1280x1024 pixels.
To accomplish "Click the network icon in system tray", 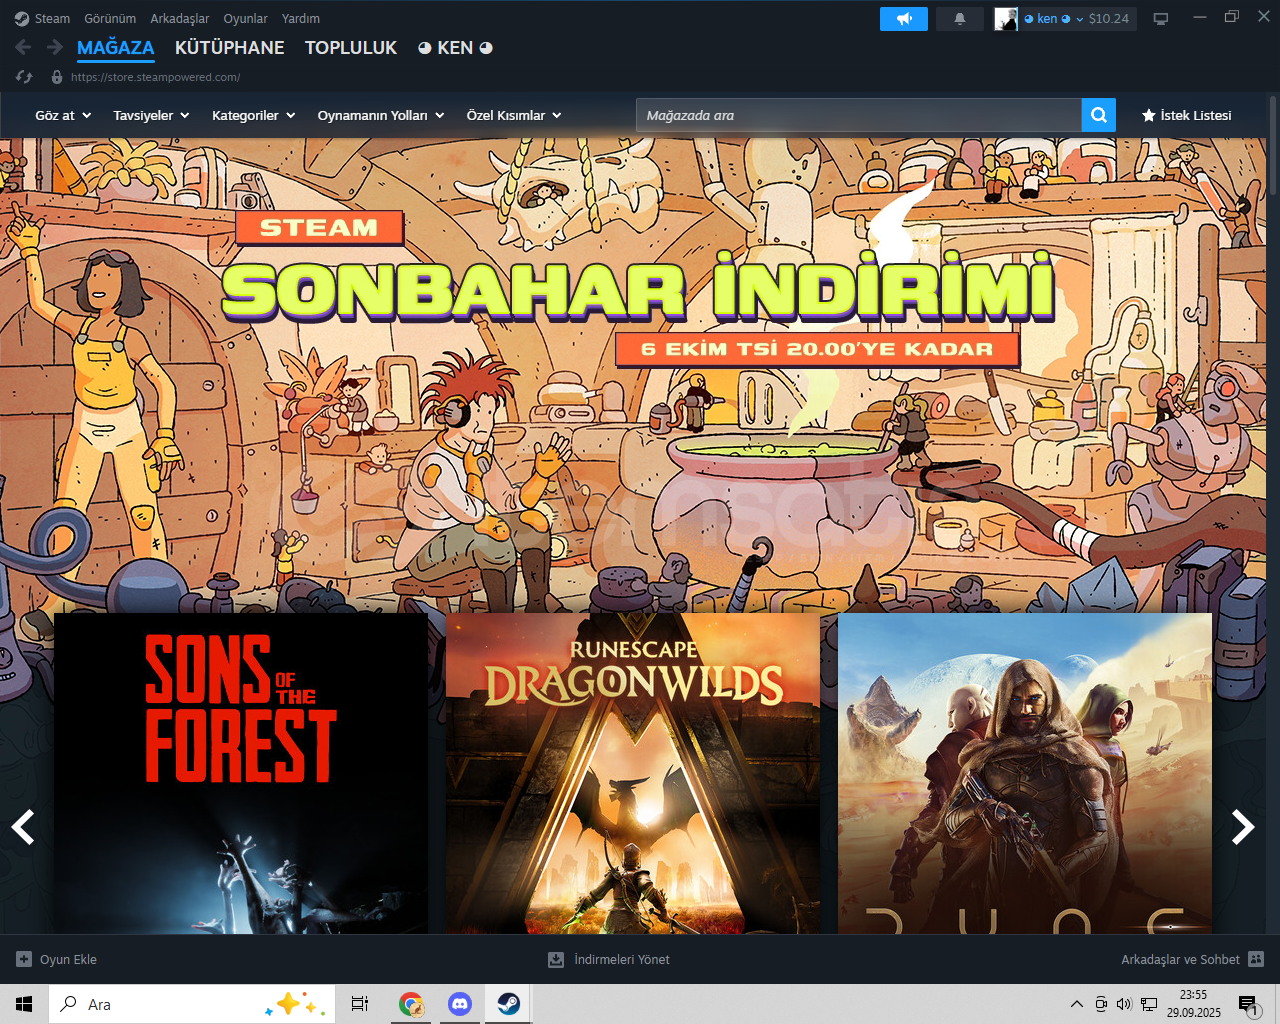I will pos(1149,1004).
